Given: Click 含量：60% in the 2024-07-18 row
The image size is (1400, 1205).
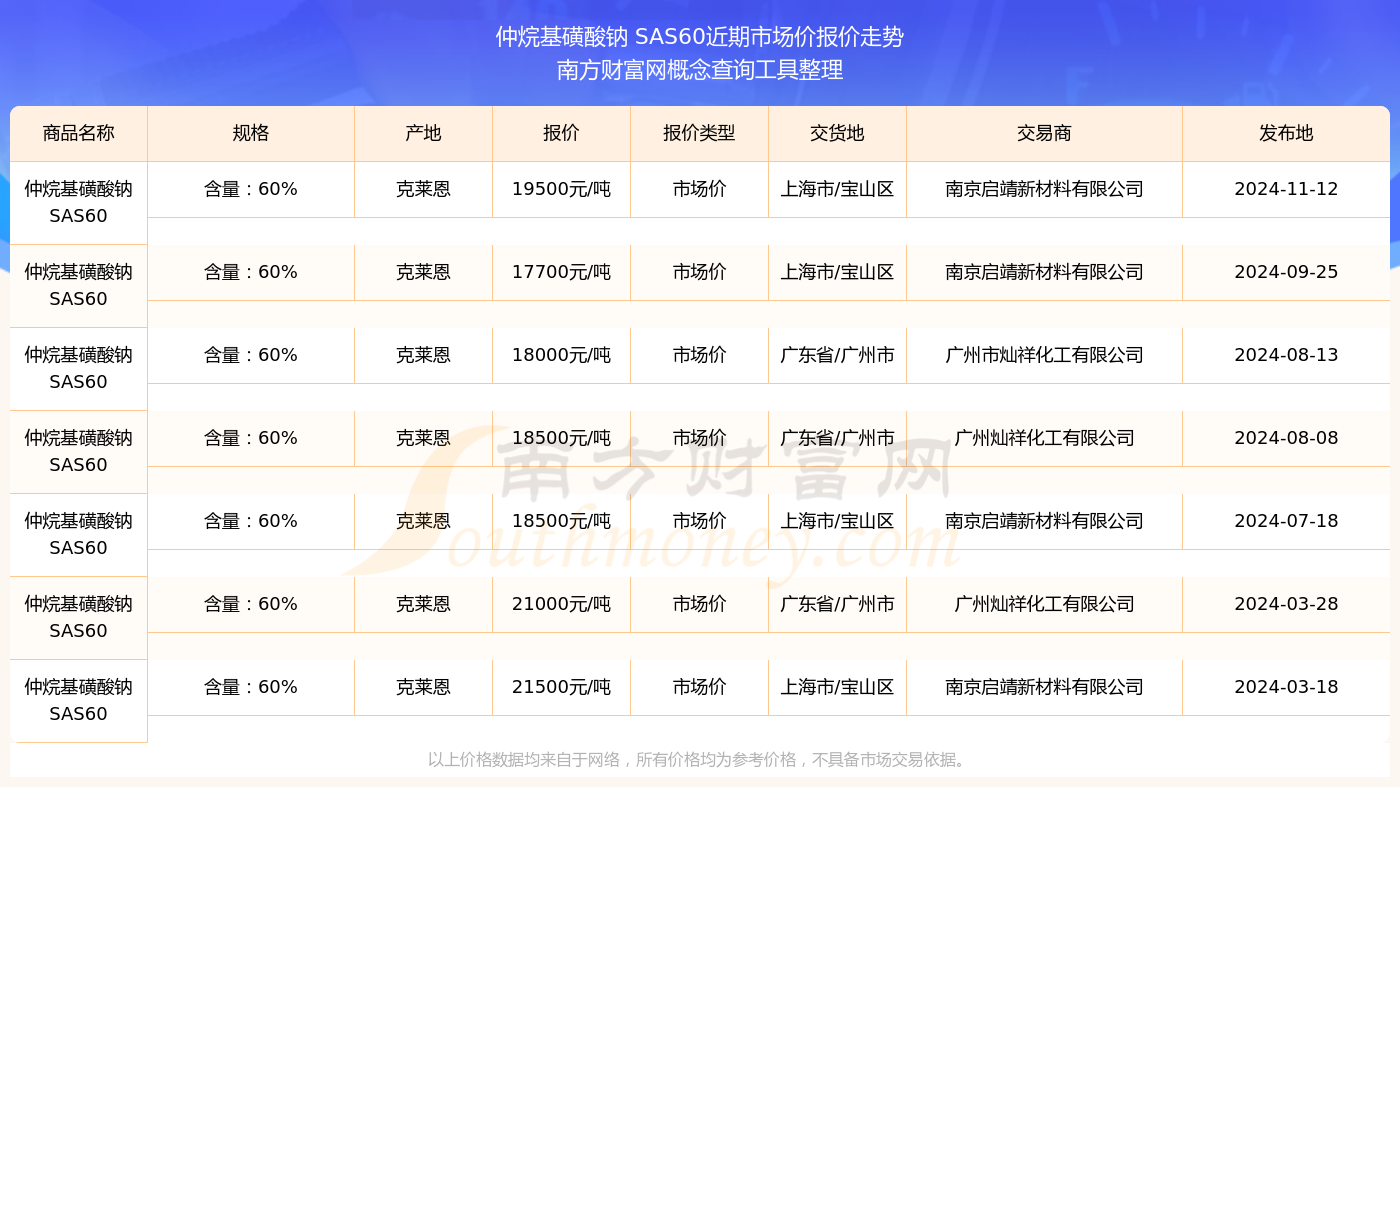Looking at the screenshot, I should coord(251,522).
